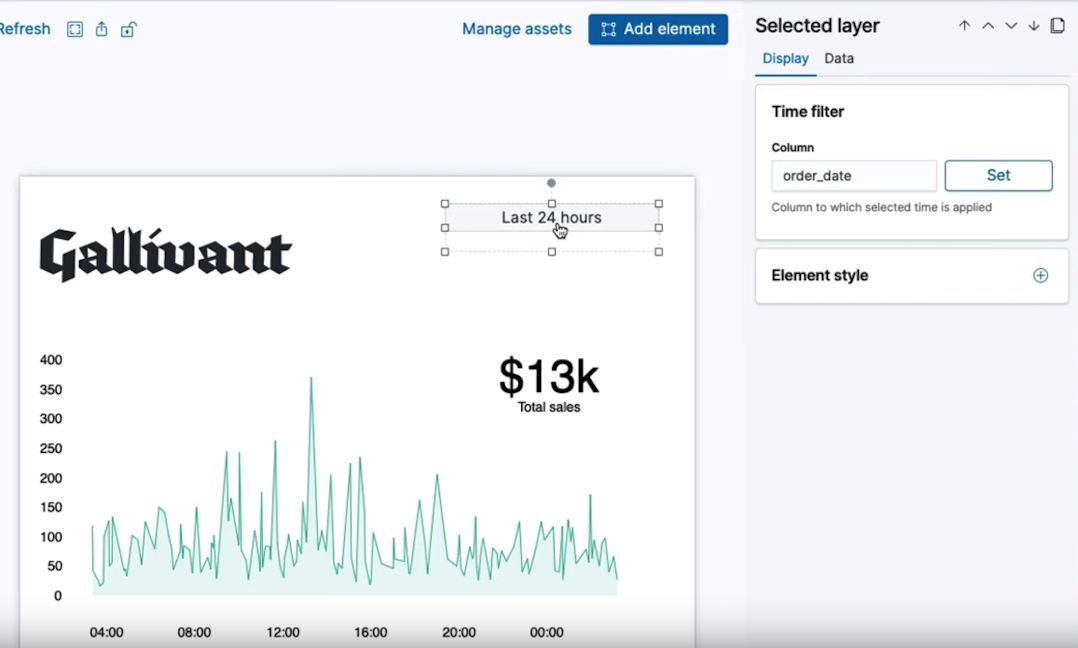The image size is (1078, 648).
Task: Open the share workpad icon
Action: (x=101, y=30)
